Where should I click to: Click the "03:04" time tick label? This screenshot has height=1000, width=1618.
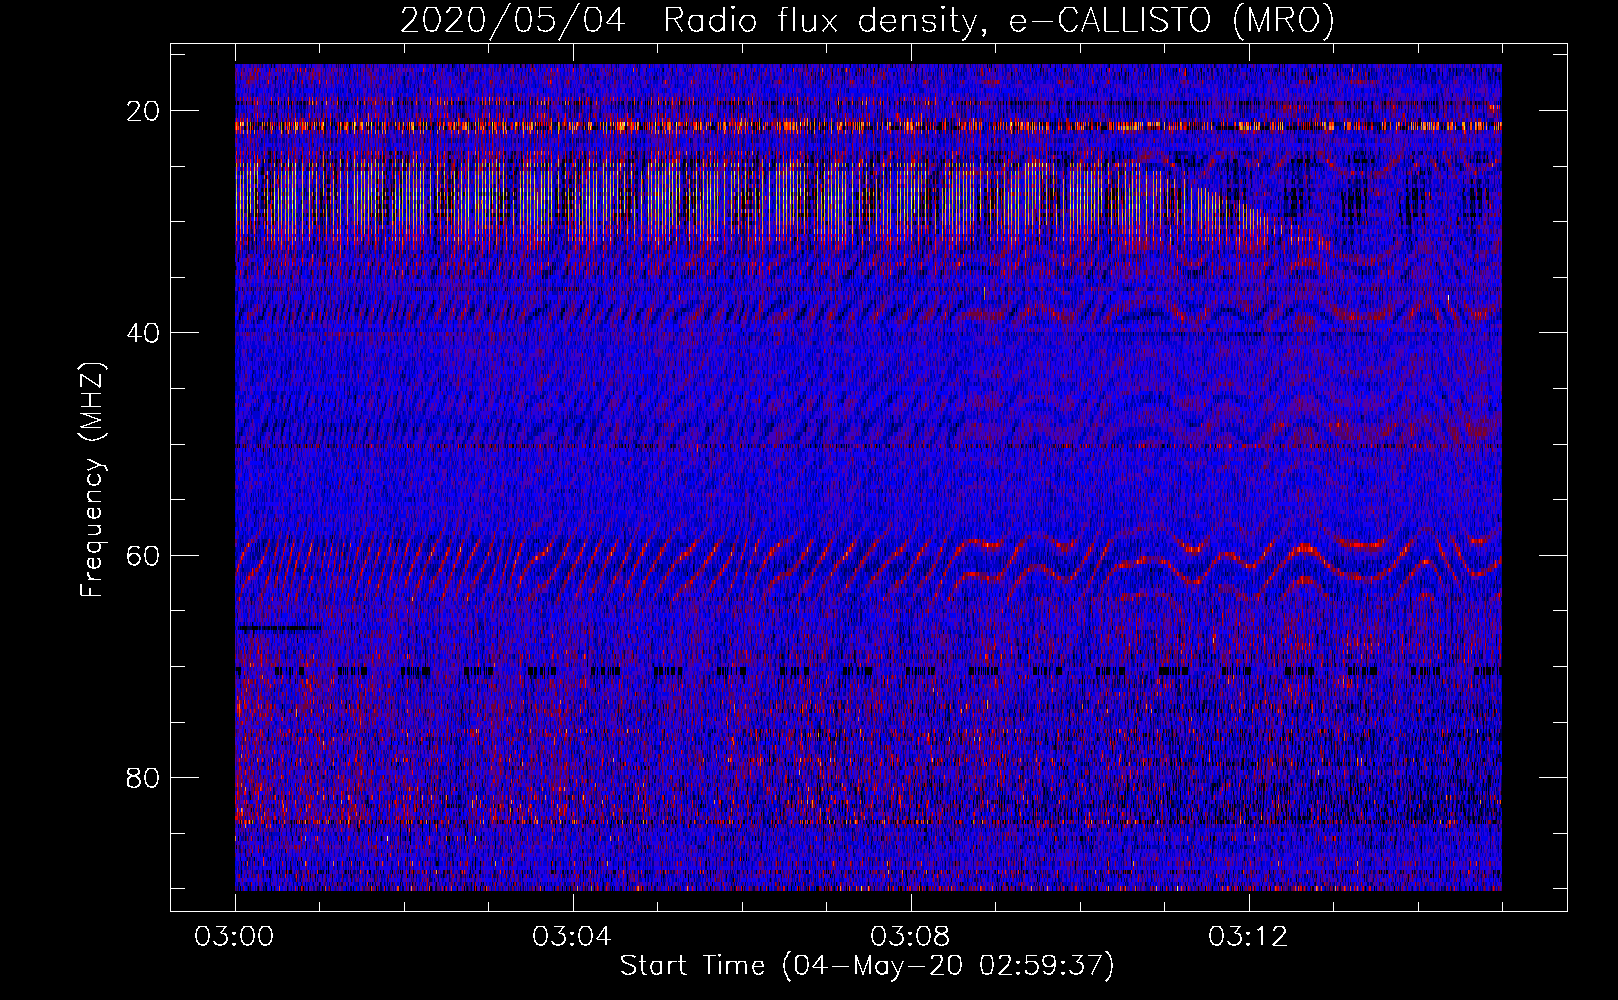pos(572,937)
